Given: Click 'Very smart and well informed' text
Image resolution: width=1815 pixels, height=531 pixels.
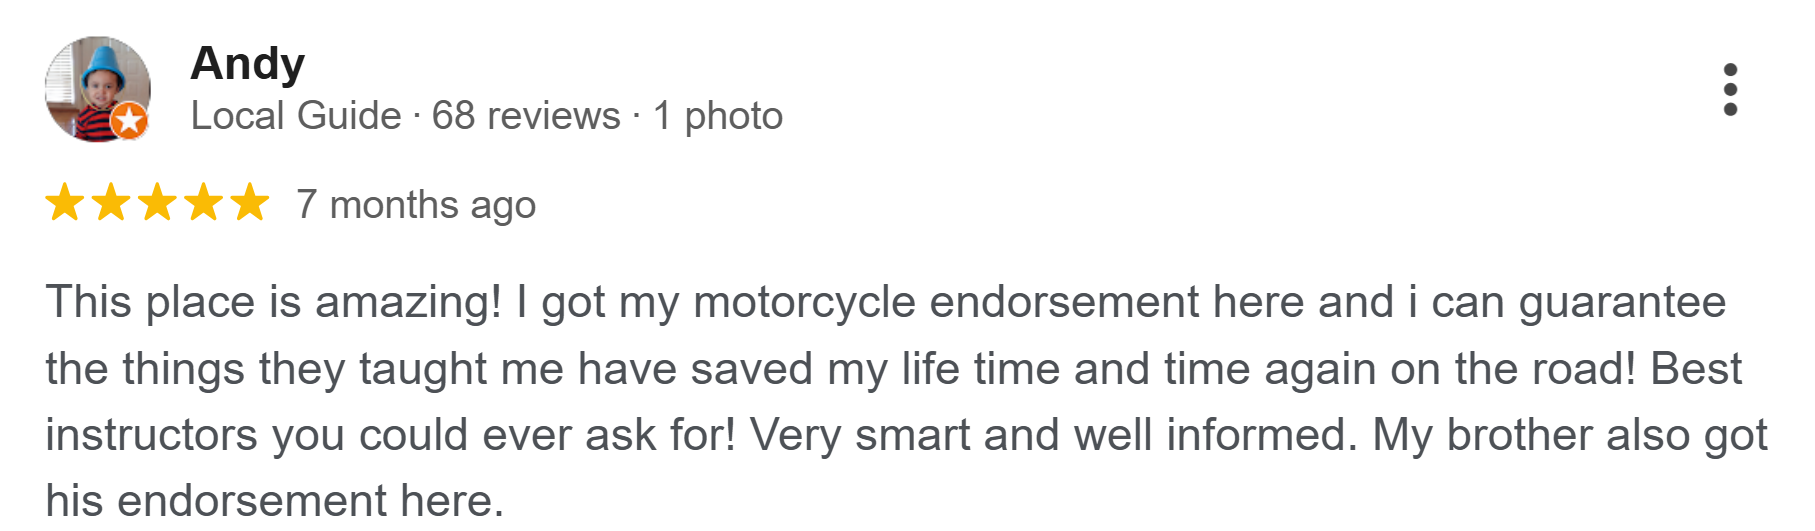Looking at the screenshot, I should point(1052,435).
